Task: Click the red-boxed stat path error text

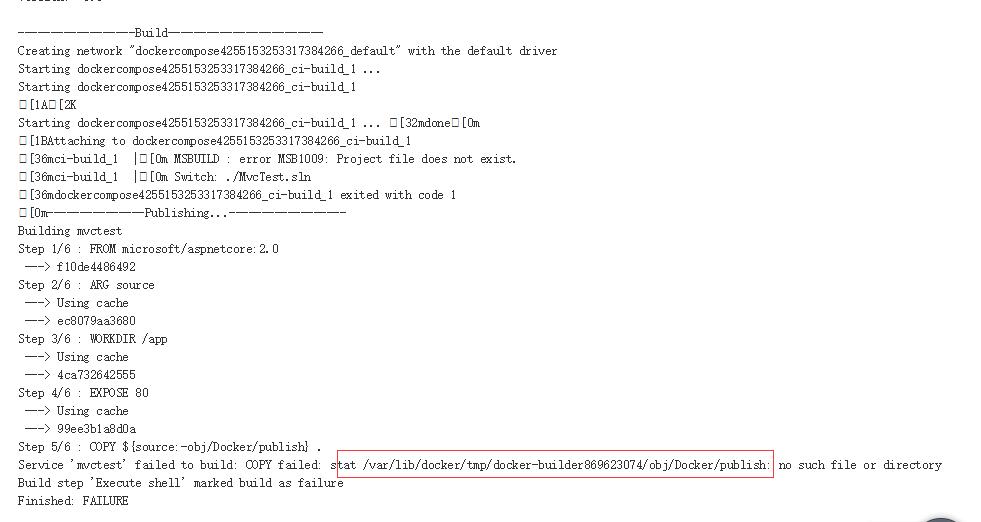Action: (556, 464)
